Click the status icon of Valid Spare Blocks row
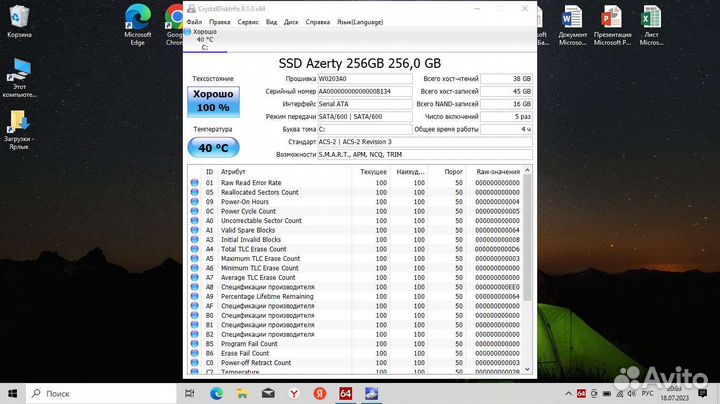 point(194,230)
